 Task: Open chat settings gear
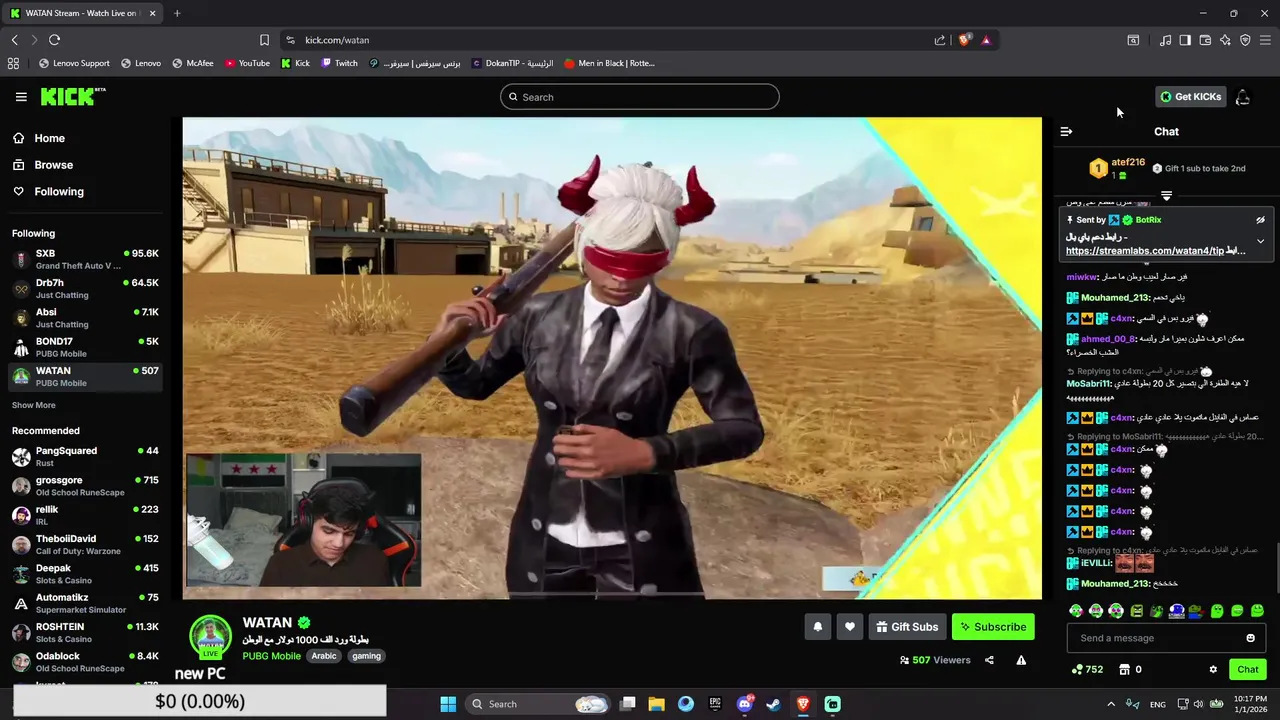[1213, 670]
